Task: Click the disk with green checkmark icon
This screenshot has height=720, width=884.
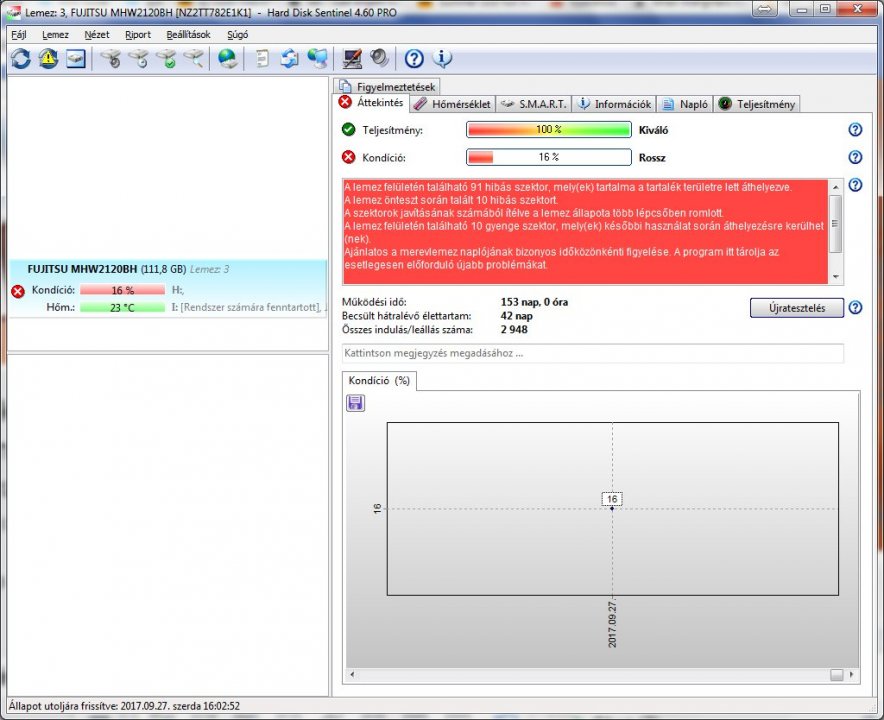Action: click(166, 59)
